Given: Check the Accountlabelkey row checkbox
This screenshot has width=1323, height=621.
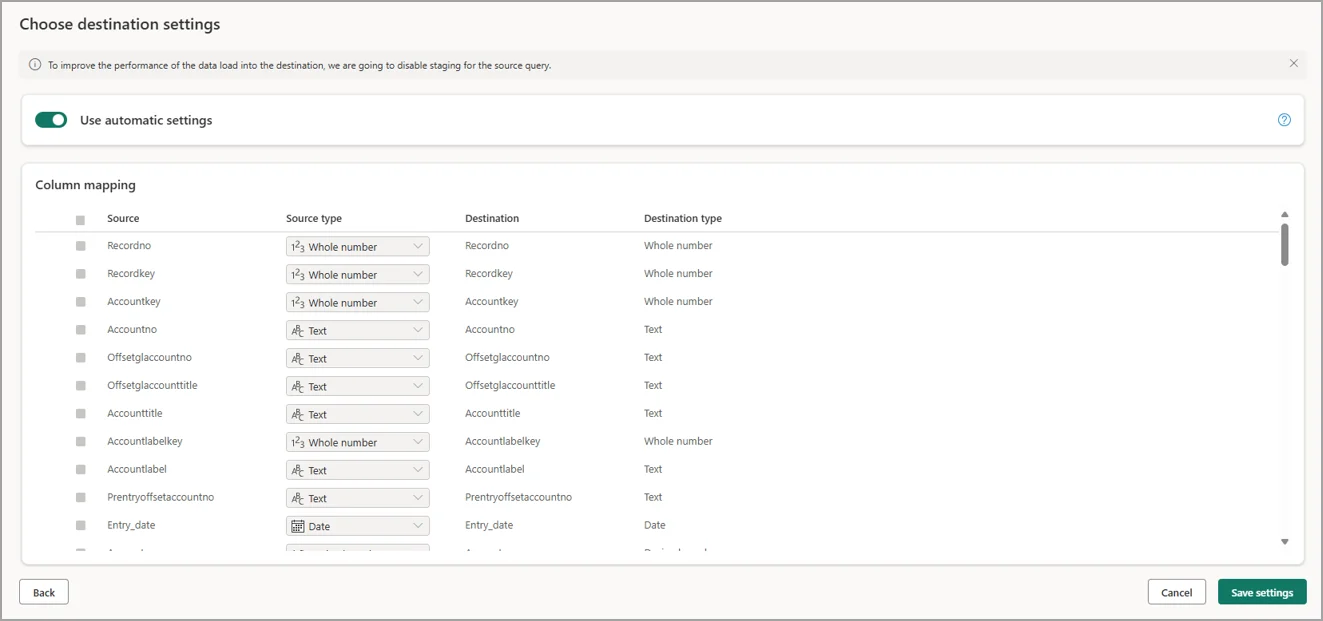Looking at the screenshot, I should click(80, 442).
